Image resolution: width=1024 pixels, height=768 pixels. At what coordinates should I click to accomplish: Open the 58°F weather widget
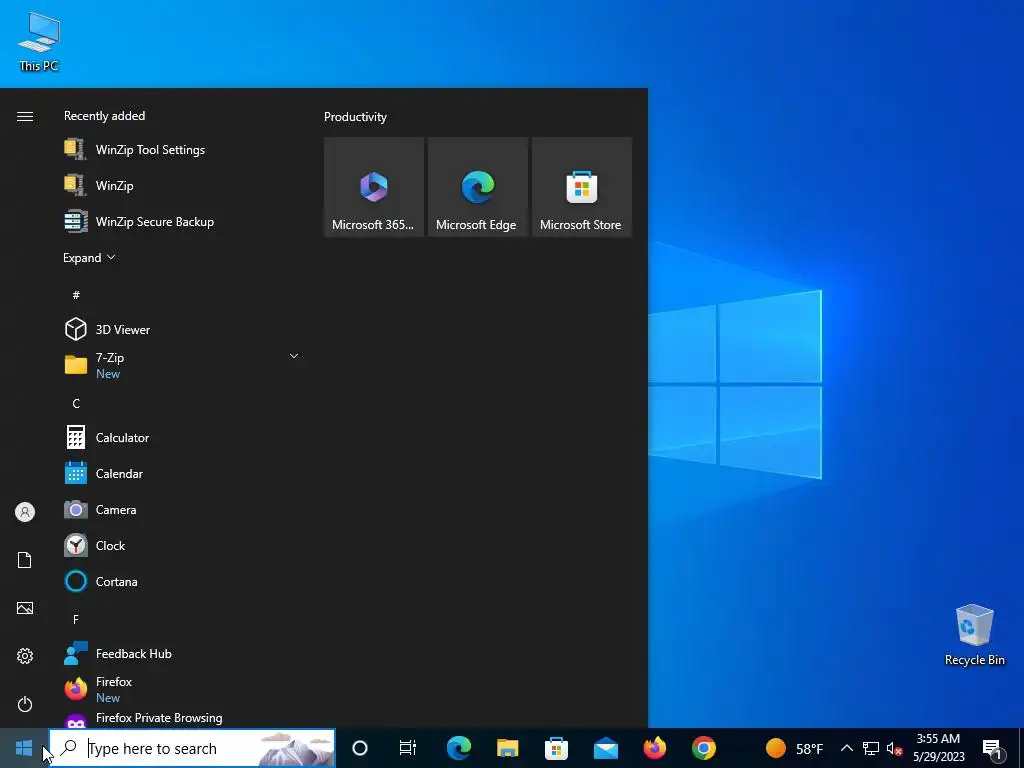(x=794, y=748)
